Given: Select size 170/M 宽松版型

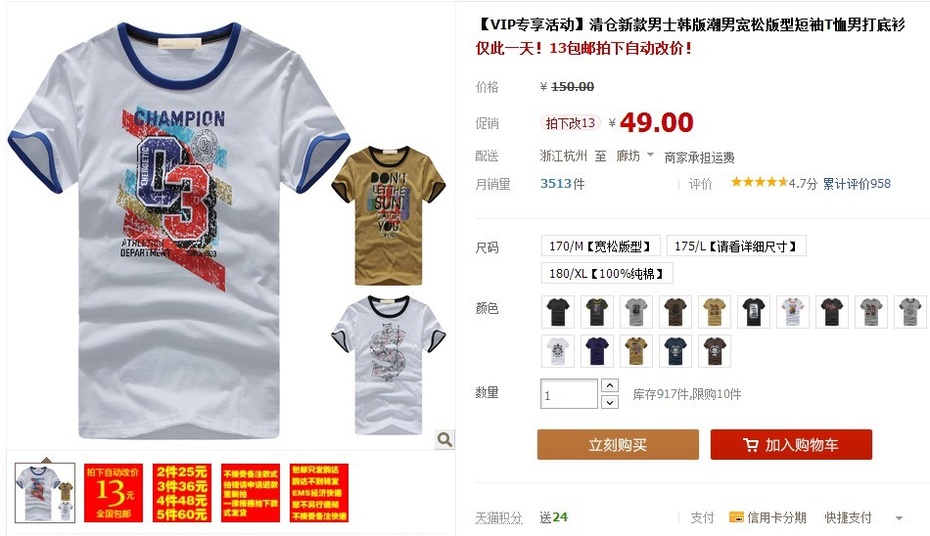Looking at the screenshot, I should [x=600, y=246].
